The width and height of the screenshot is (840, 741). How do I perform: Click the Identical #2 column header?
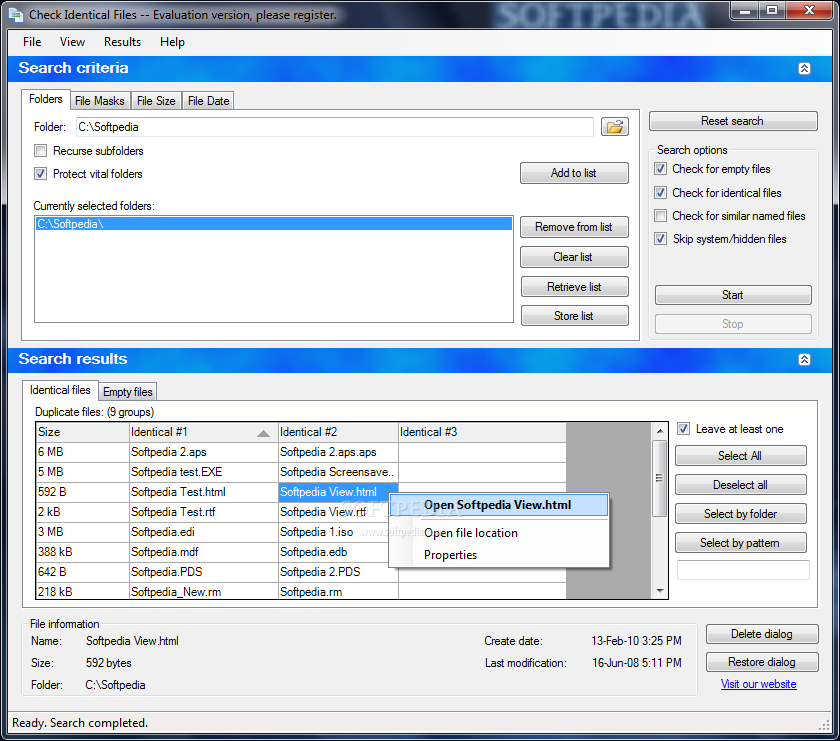tap(338, 432)
